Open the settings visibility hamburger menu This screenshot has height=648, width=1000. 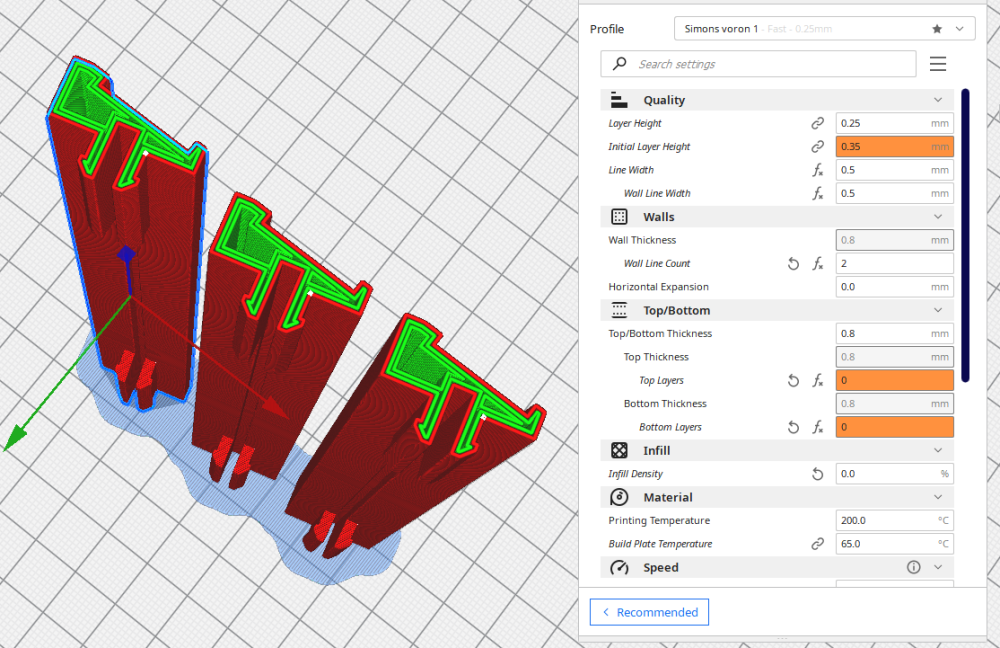click(938, 64)
